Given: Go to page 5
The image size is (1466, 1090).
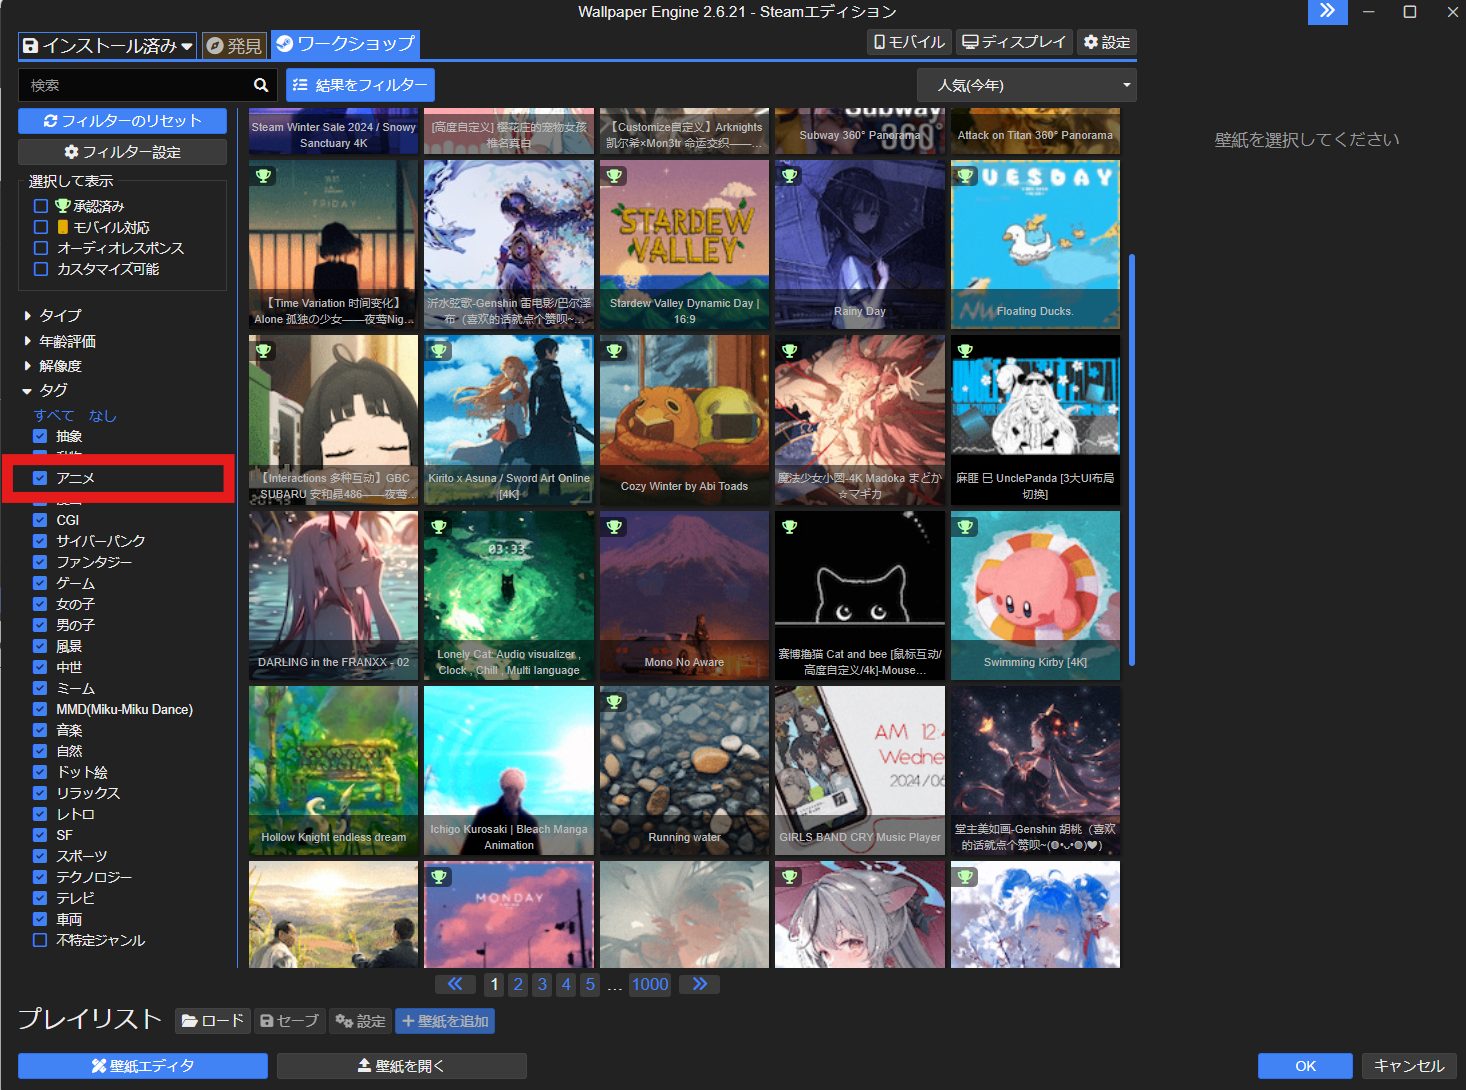Looking at the screenshot, I should coord(590,984).
